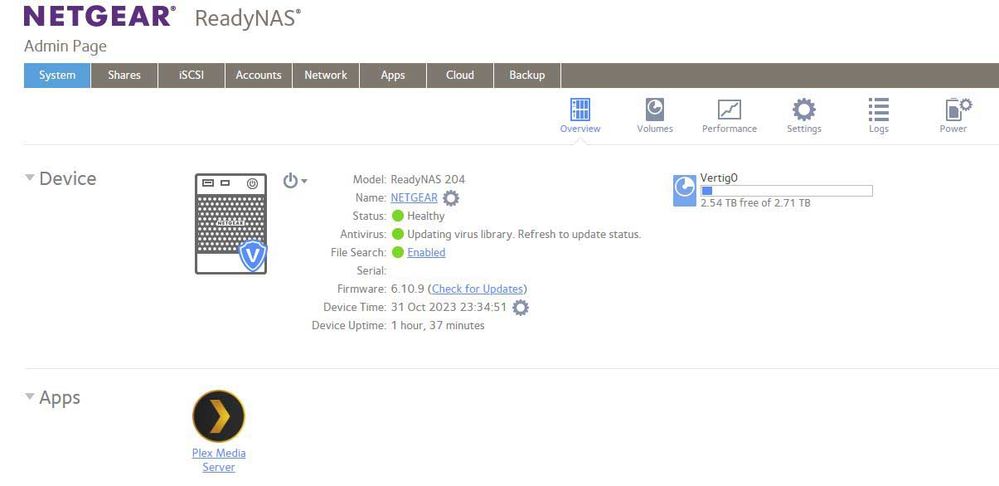
Task: Click the Healthy status text
Action: [x=426, y=216]
